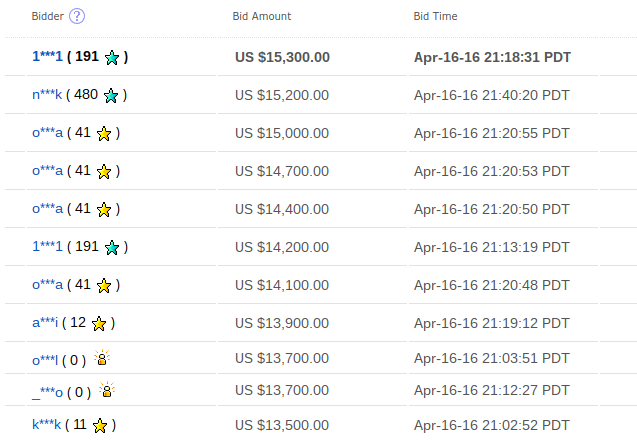
Task: Click the yellow star next to k***k
Action: [100, 426]
